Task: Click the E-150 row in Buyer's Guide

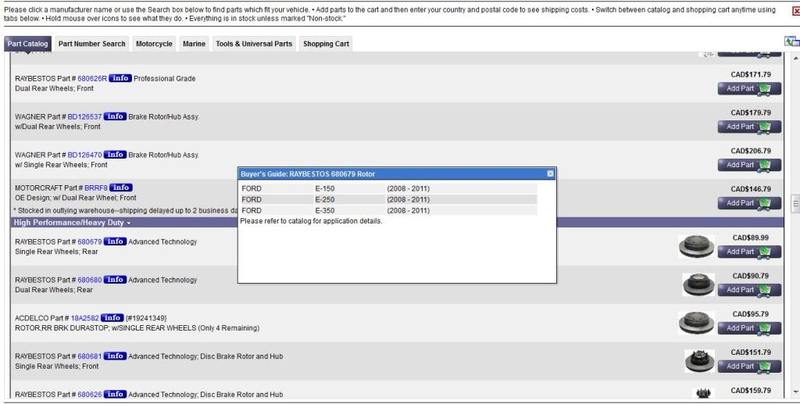Action: click(389, 189)
